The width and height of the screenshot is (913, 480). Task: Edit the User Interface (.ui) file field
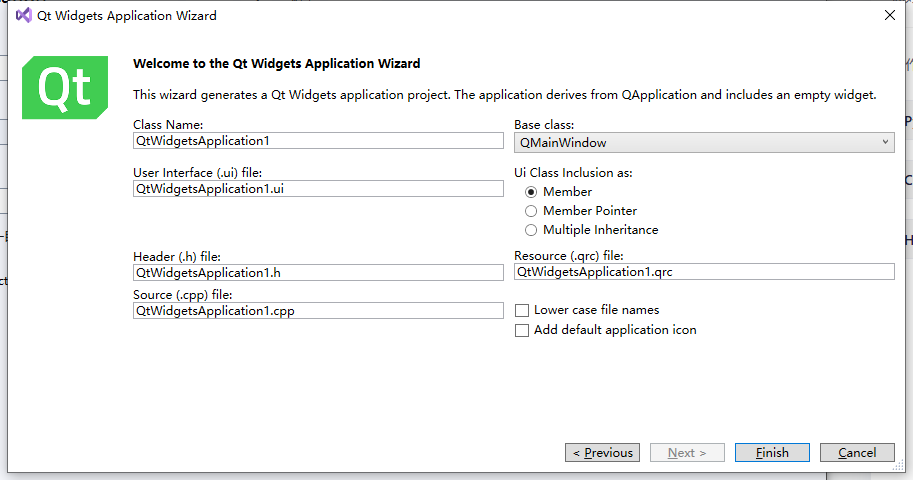click(318, 189)
